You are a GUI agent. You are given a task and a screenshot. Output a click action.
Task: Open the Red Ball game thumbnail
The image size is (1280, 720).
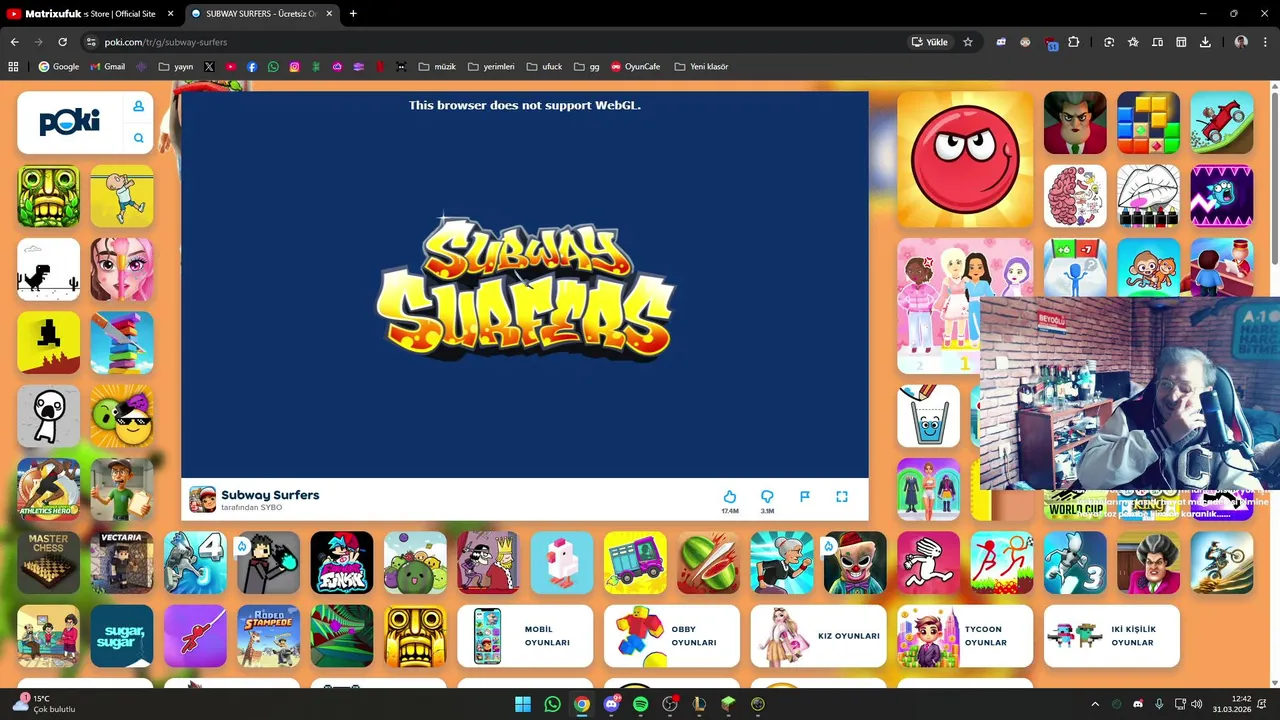click(965, 159)
